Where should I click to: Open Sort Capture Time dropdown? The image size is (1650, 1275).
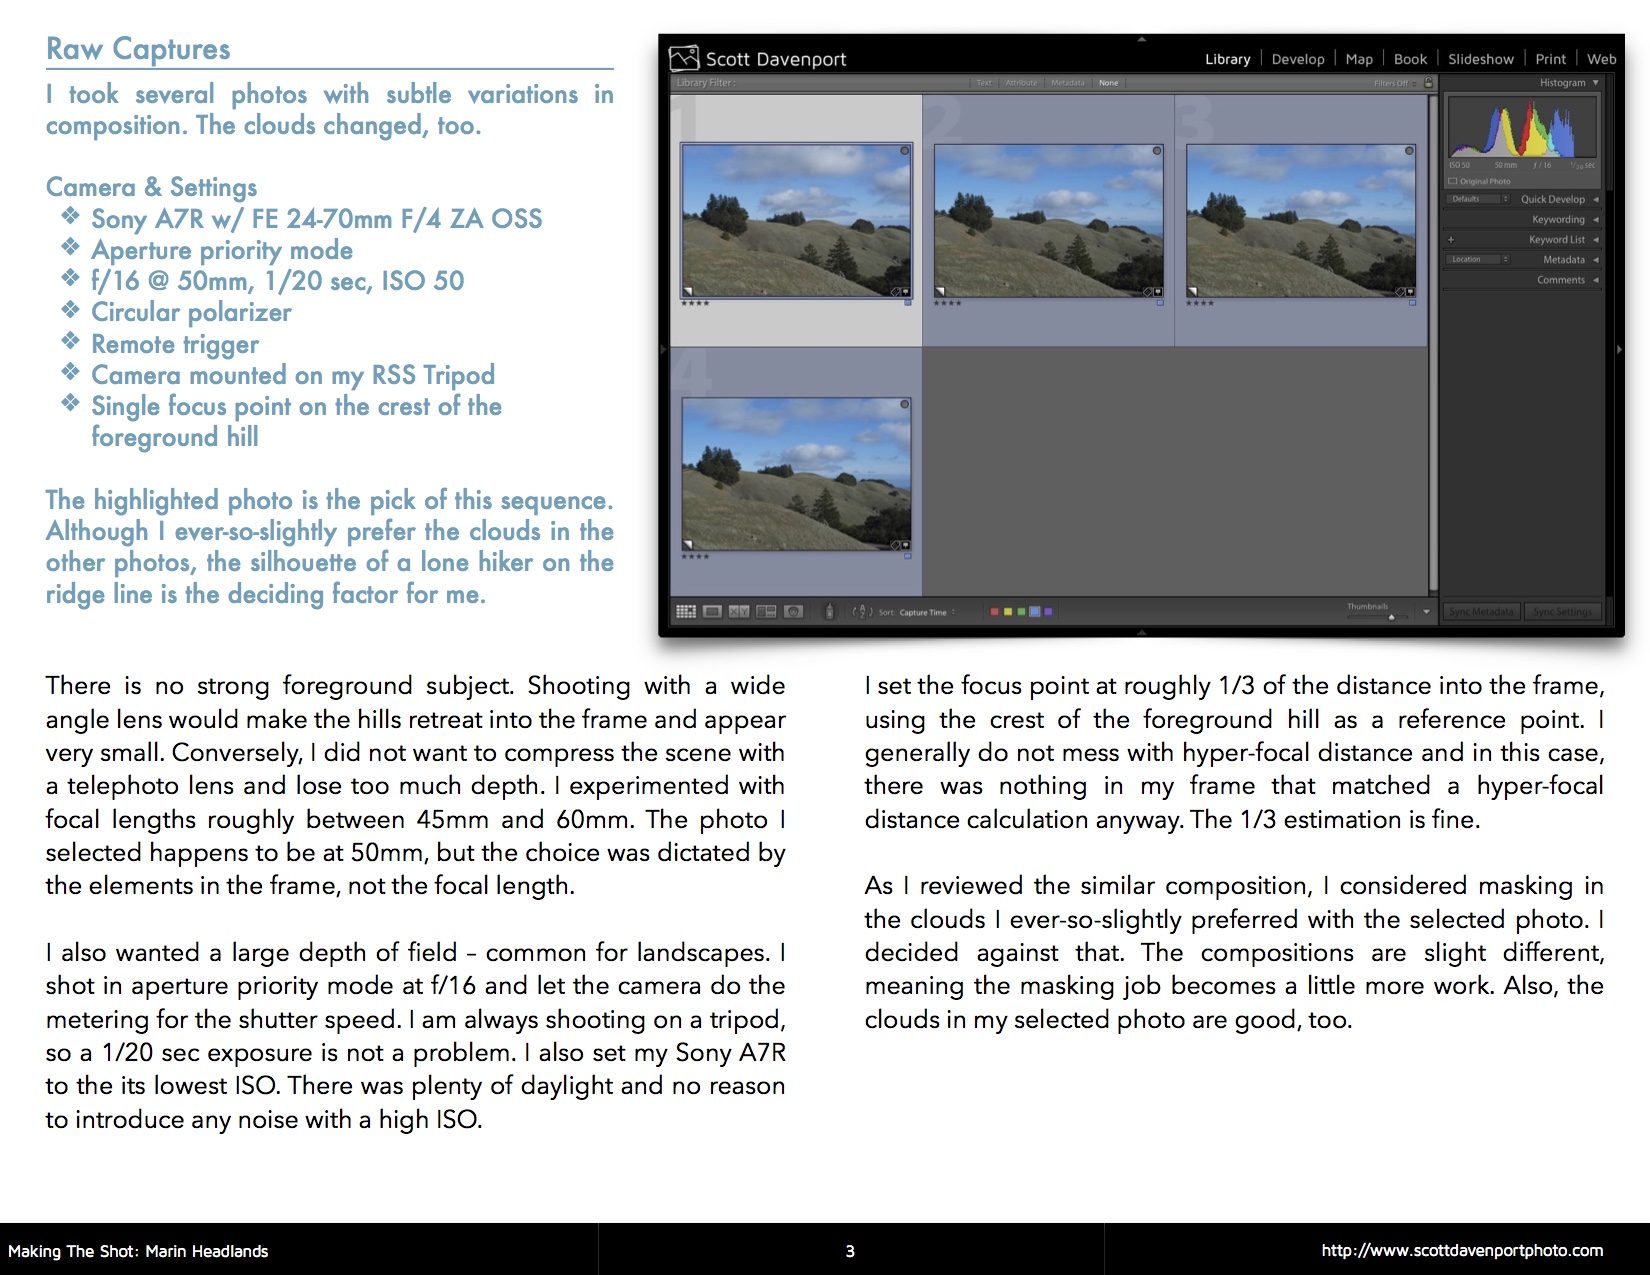click(927, 612)
